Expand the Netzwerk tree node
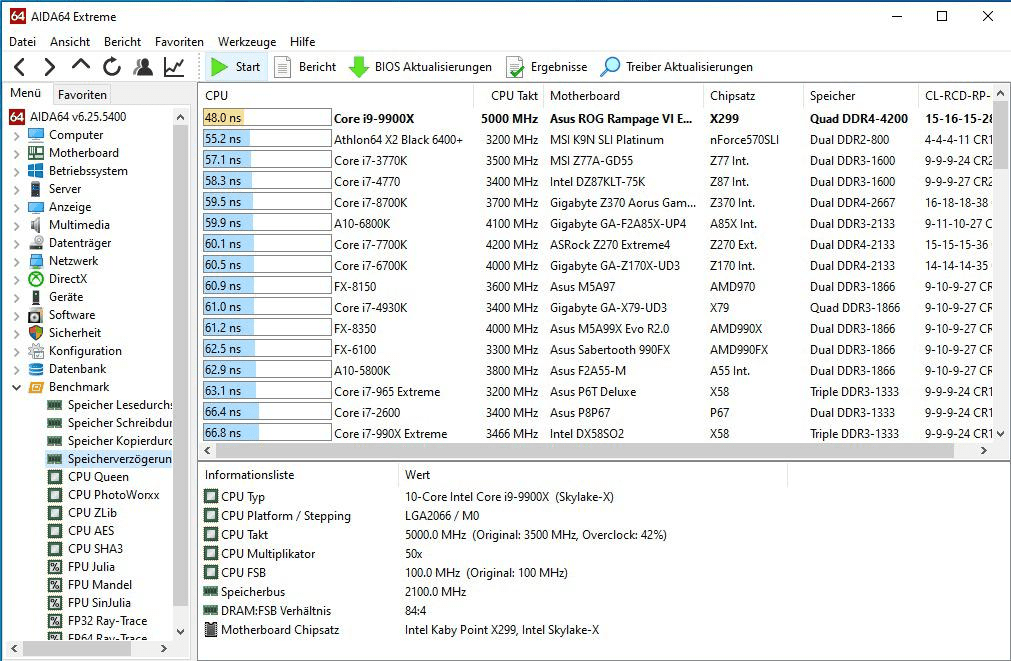Viewport: 1011px width, 661px height. (17, 262)
